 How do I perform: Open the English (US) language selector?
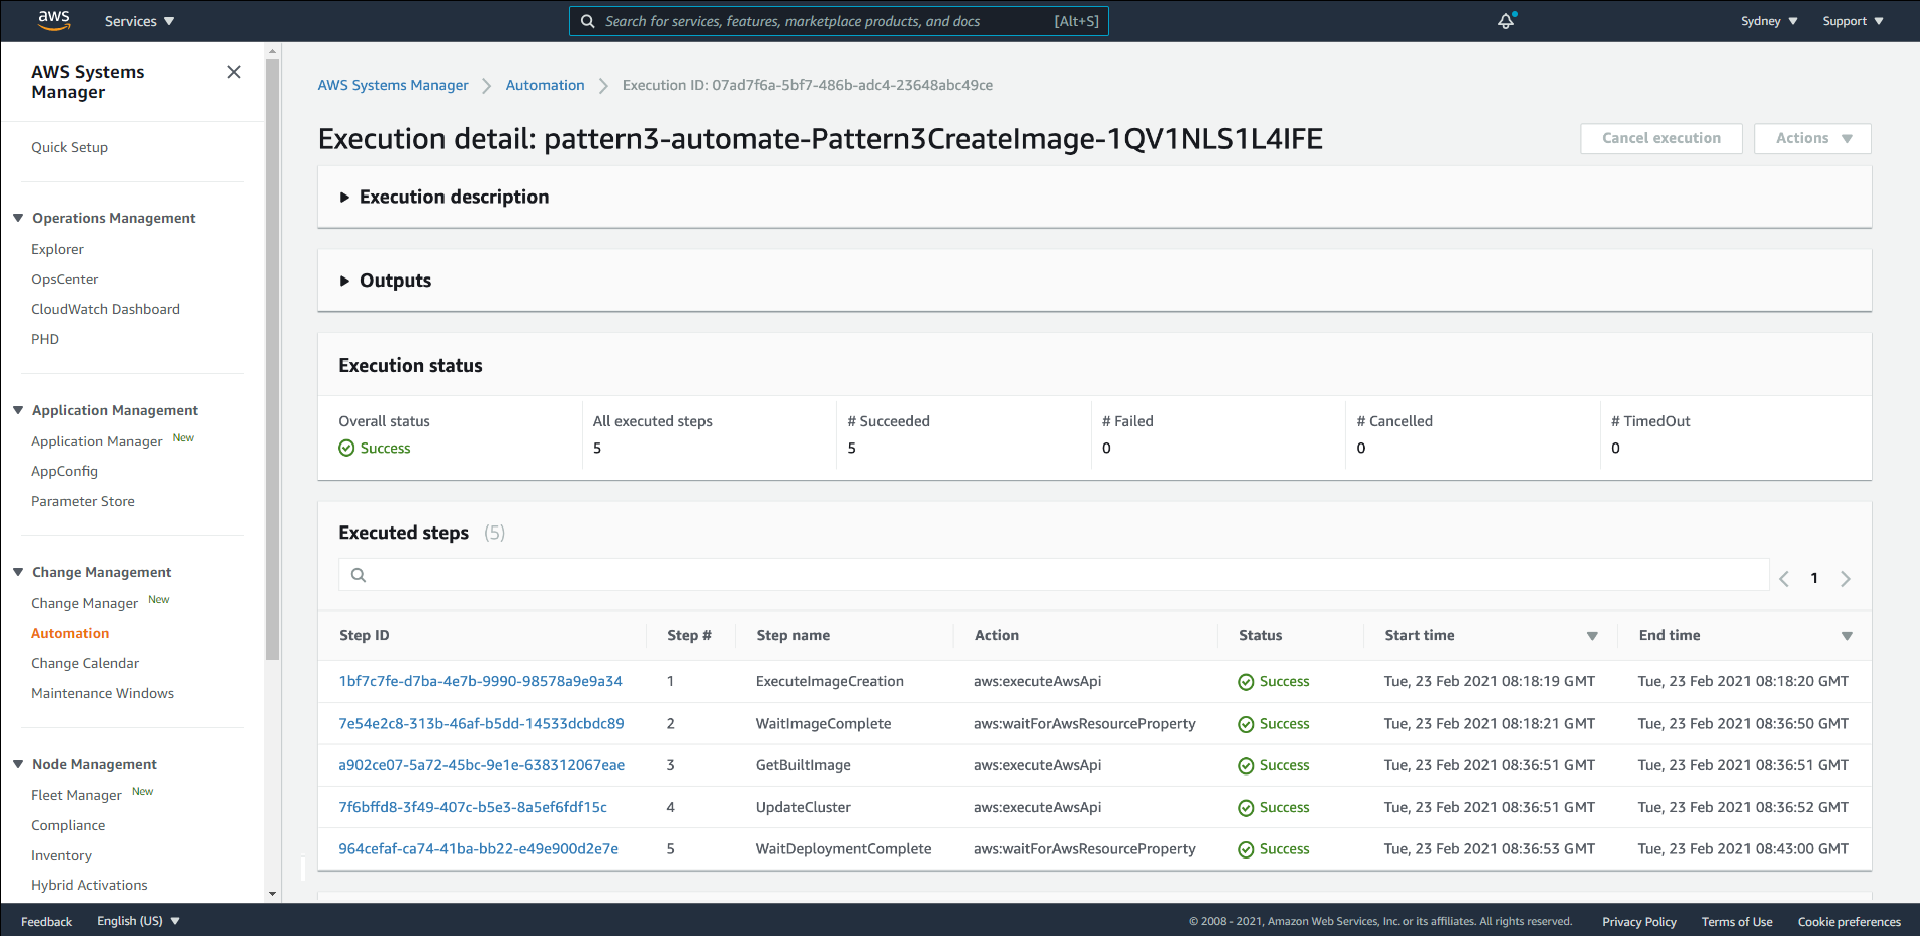(138, 921)
